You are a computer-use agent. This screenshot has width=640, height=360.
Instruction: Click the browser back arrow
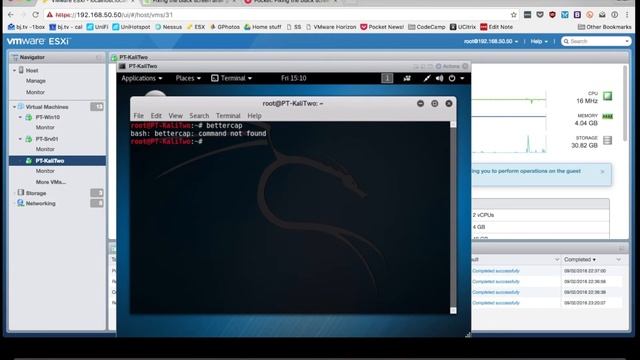(x=11, y=15)
